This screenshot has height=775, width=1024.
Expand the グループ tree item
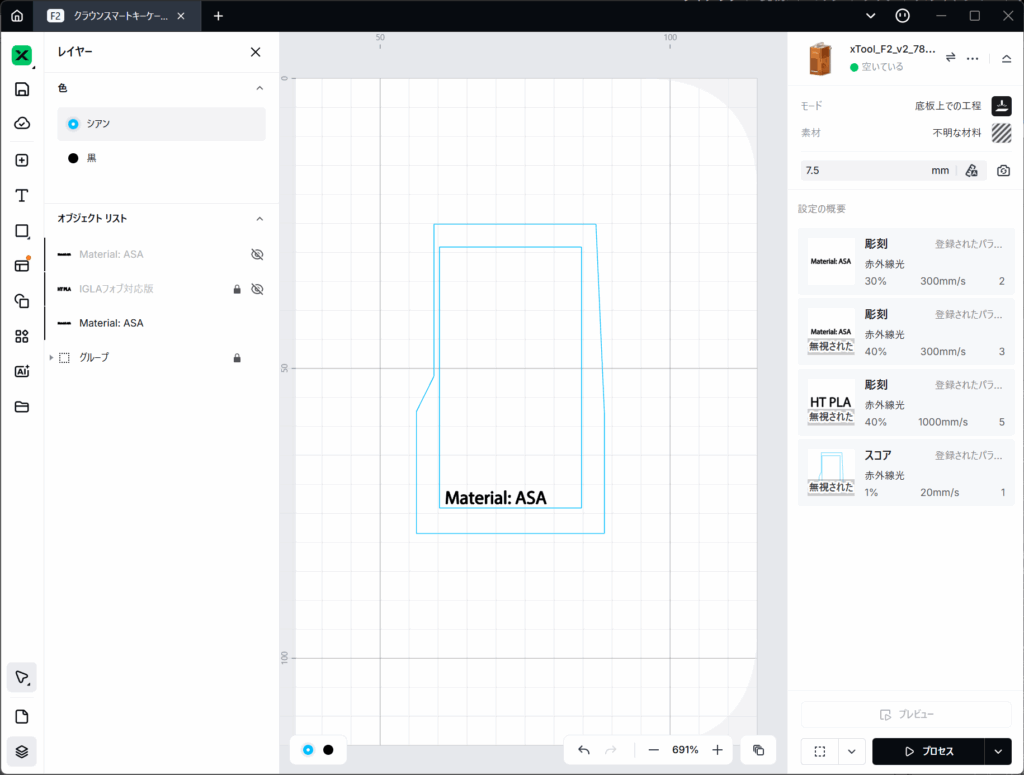coord(51,357)
